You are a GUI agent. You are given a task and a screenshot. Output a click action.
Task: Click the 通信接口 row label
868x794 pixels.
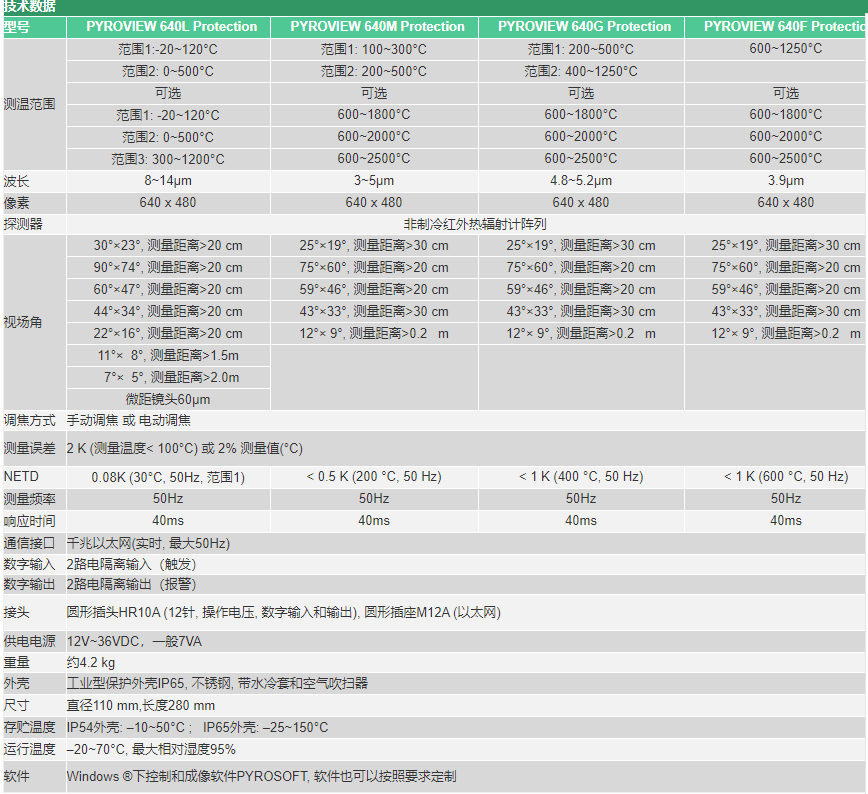(29, 543)
